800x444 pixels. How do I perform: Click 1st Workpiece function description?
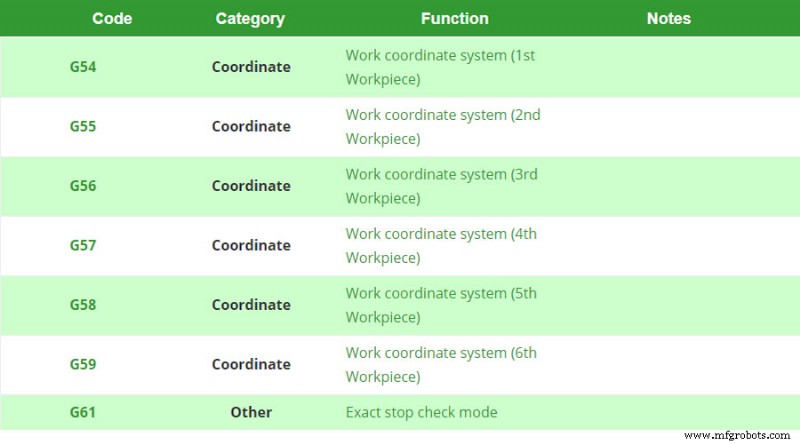coord(440,67)
